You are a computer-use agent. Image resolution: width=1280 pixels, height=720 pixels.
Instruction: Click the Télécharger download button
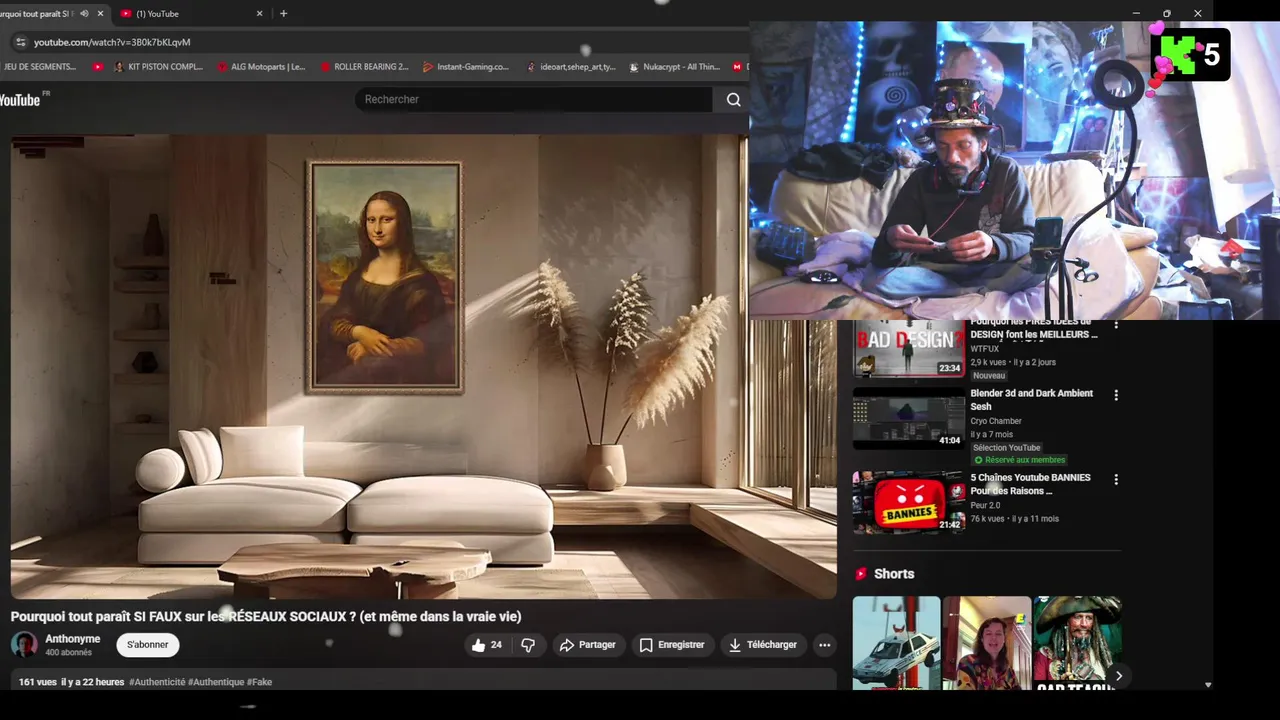[x=763, y=645]
